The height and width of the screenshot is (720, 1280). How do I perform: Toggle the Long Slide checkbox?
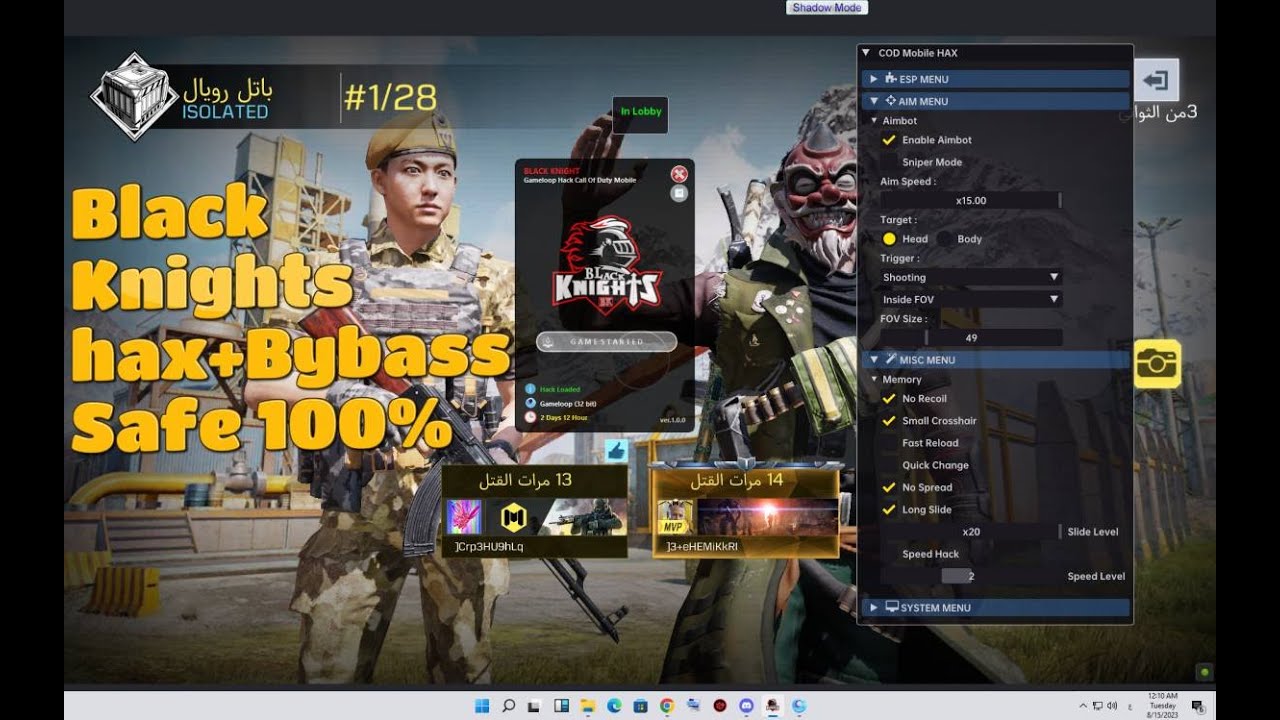click(888, 510)
